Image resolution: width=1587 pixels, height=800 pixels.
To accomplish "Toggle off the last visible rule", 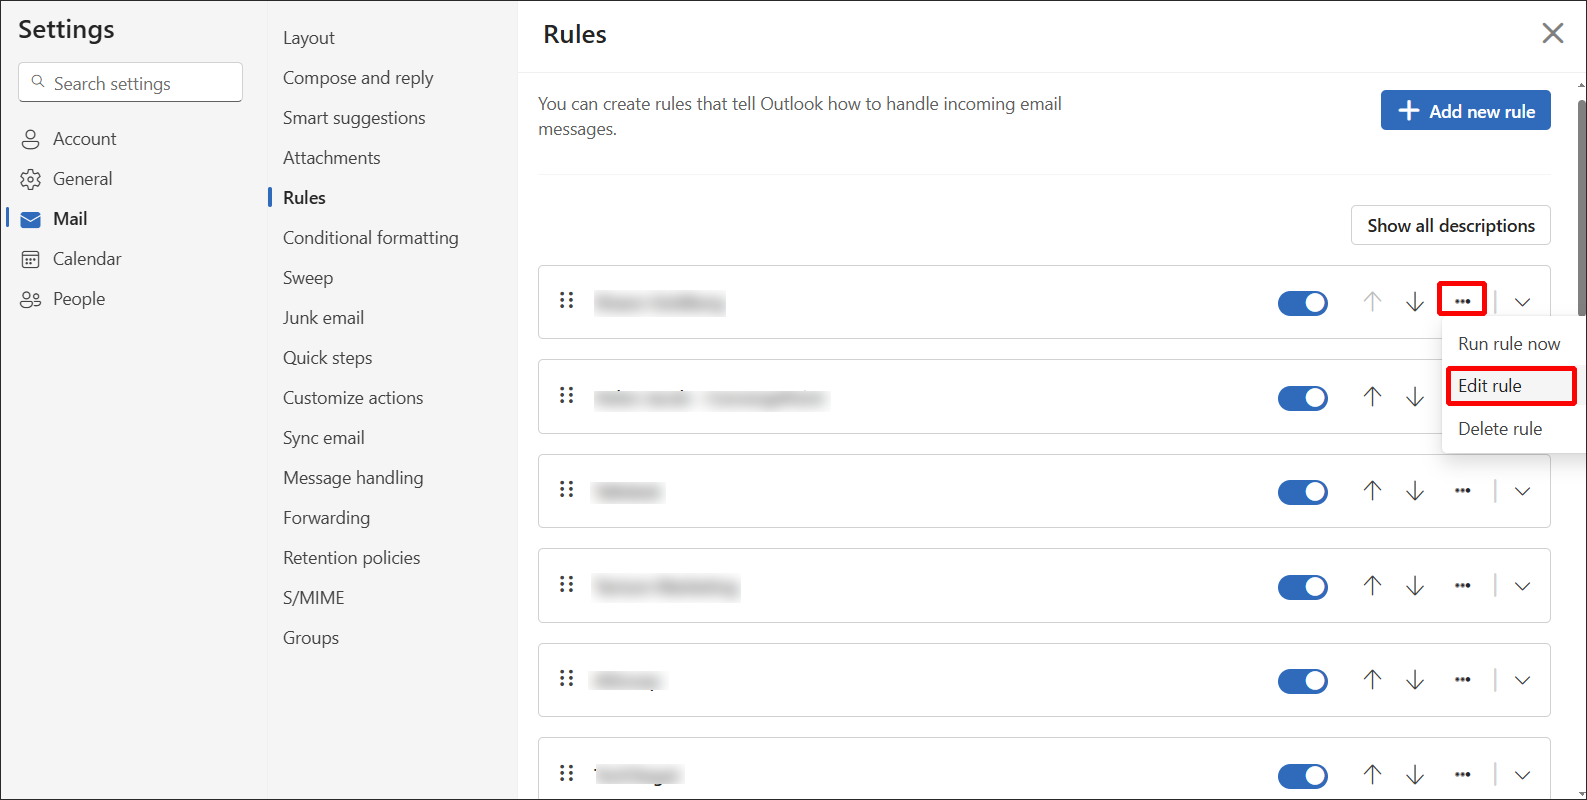I will pos(1302,775).
